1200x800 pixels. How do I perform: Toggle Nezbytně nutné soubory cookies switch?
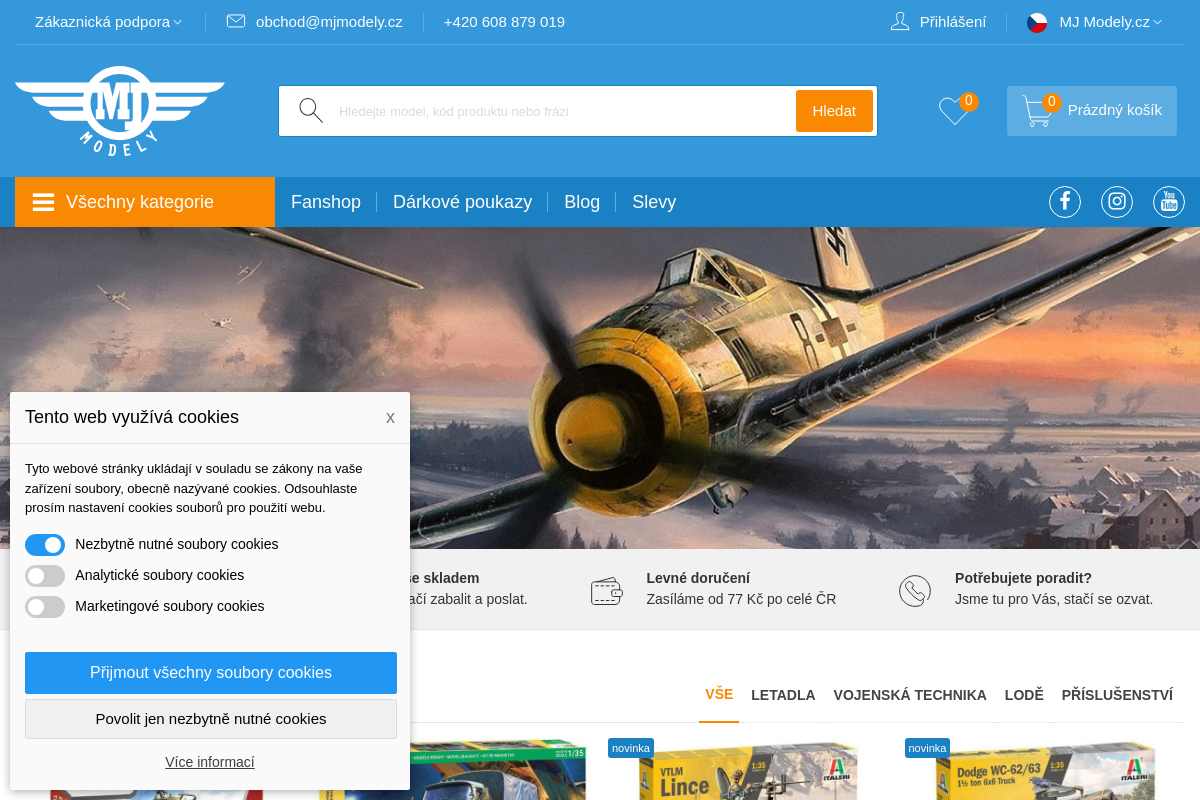coord(45,545)
